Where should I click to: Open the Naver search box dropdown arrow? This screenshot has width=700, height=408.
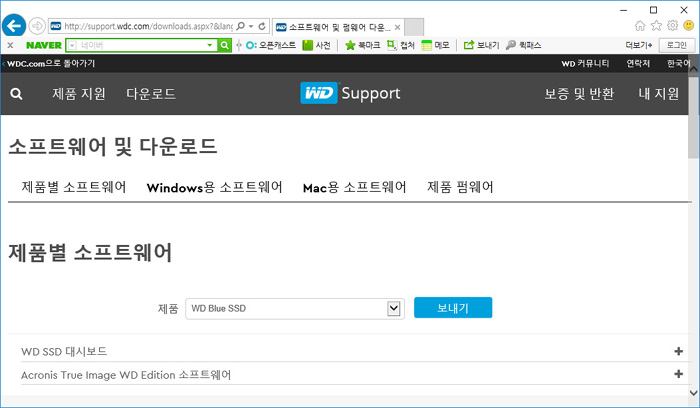[x=209, y=45]
